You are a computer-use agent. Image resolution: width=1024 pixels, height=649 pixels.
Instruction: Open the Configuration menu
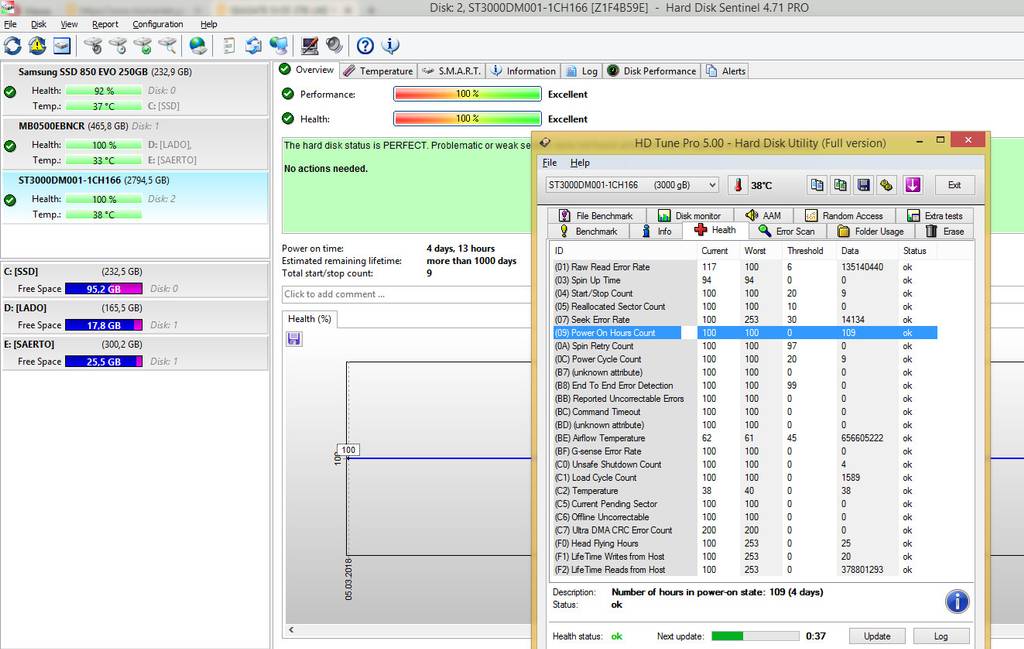[158, 24]
